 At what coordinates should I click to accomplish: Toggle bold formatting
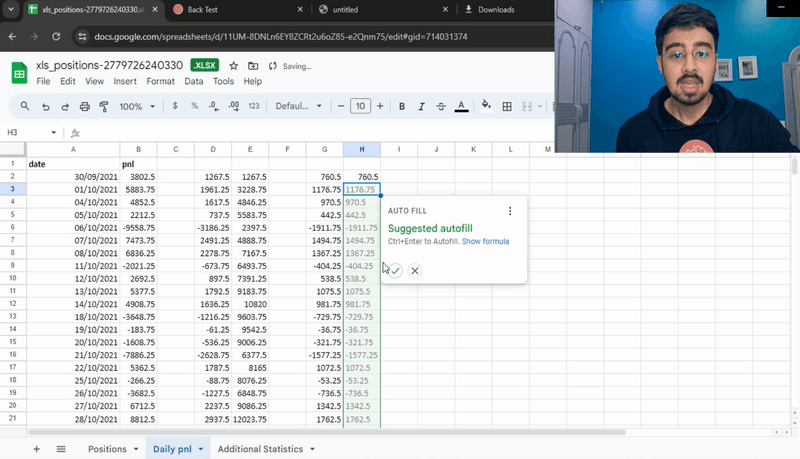pyautogui.click(x=402, y=106)
